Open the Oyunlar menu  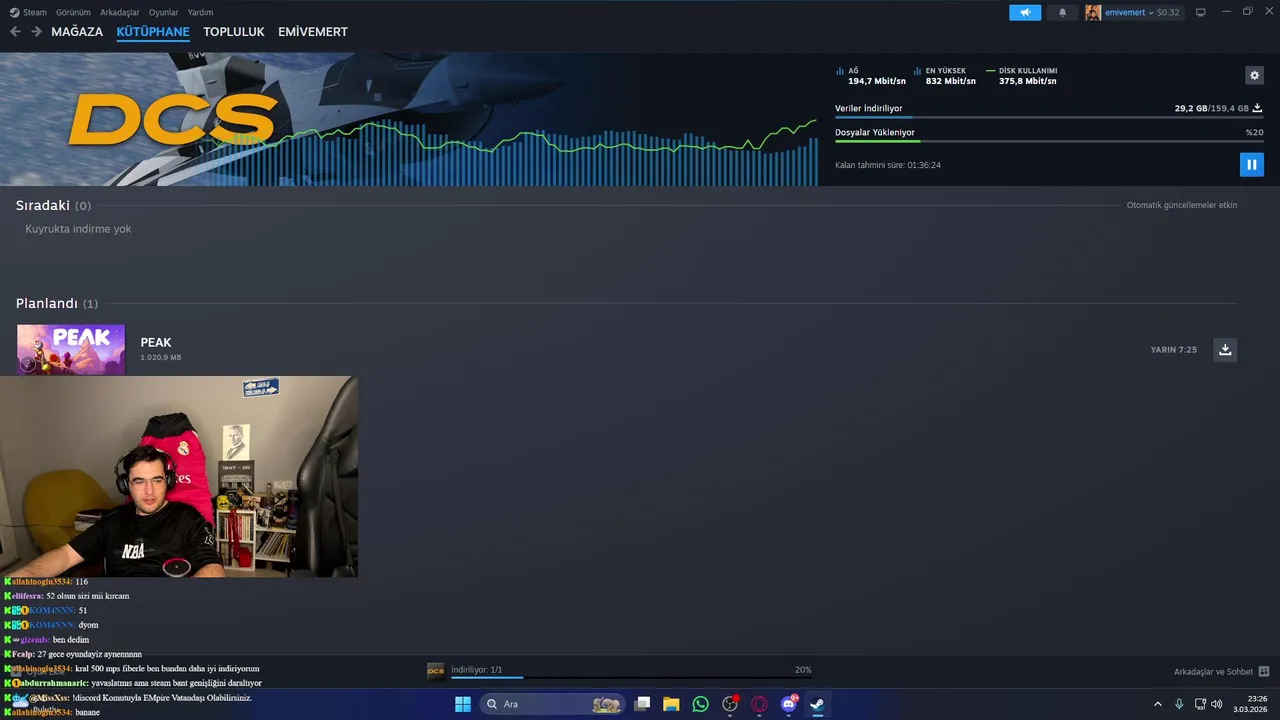coord(163,12)
